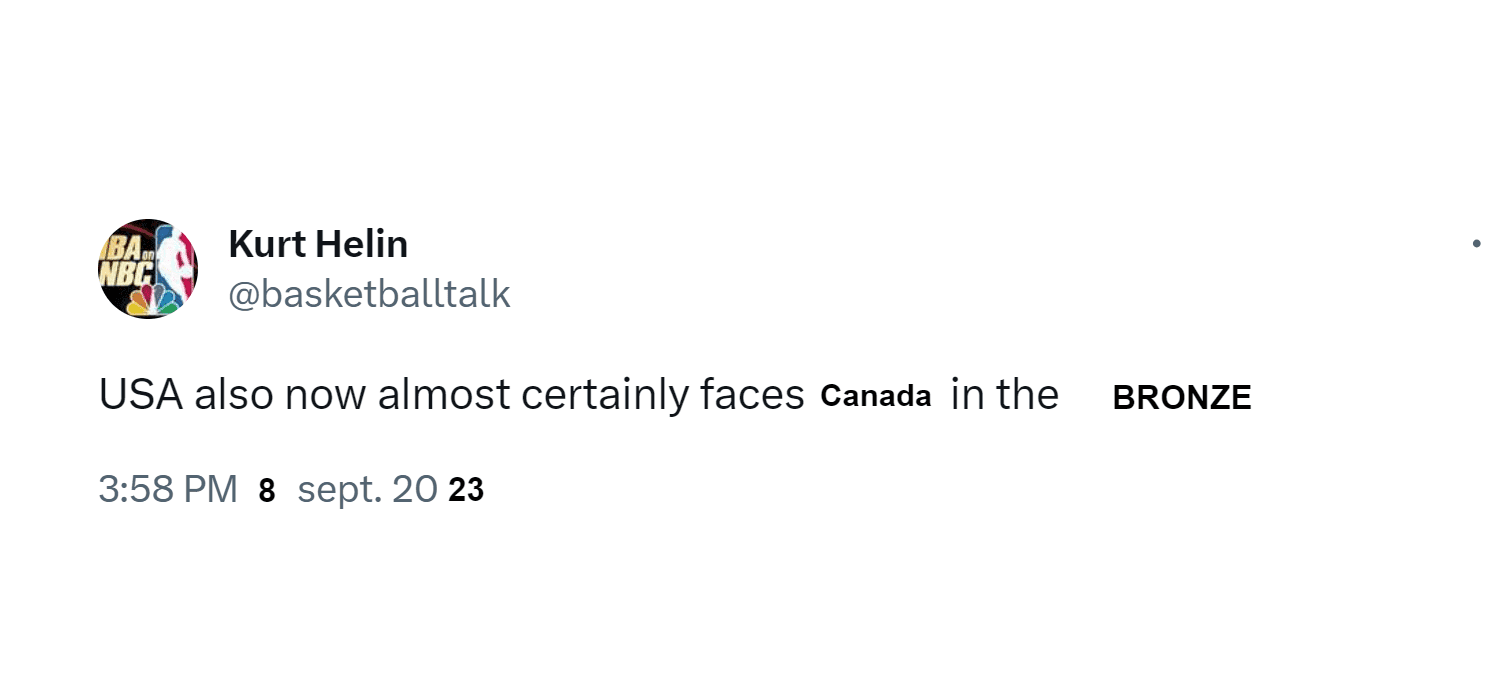Click the PM label in the timestamp
The width and height of the screenshot is (1486, 685).
(x=211, y=490)
